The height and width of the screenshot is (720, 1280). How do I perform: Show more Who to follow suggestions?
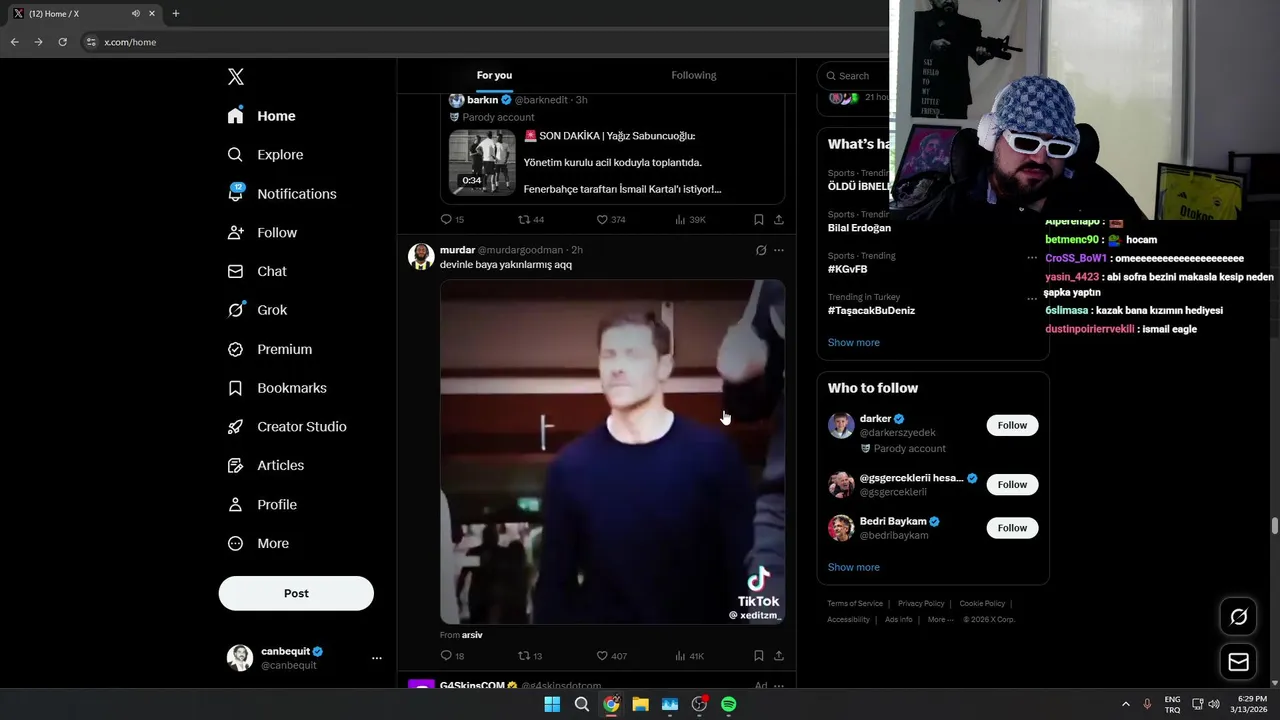tap(853, 567)
